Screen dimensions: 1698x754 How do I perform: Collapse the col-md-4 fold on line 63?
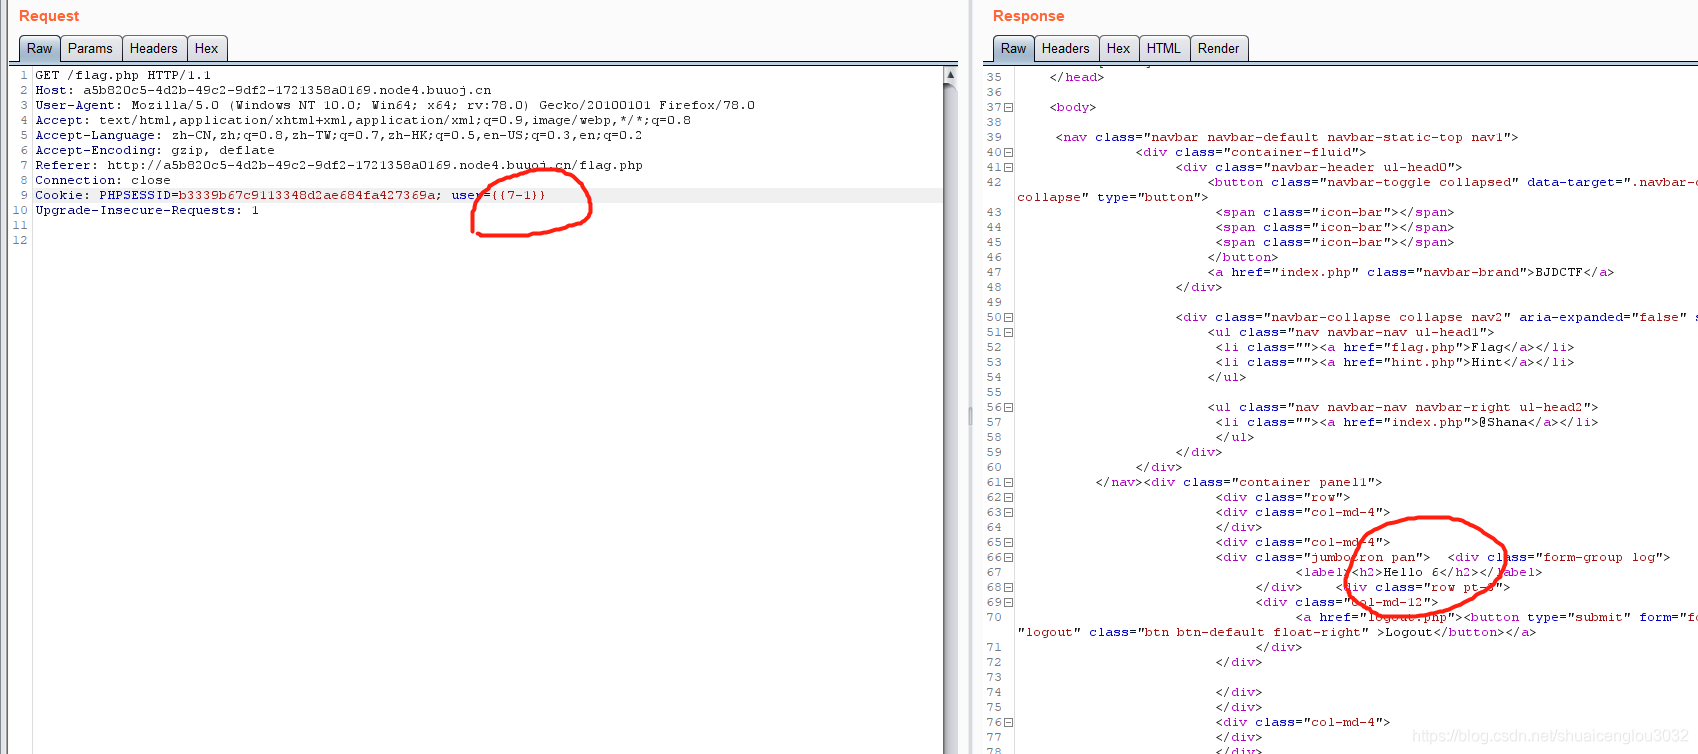pos(1008,513)
